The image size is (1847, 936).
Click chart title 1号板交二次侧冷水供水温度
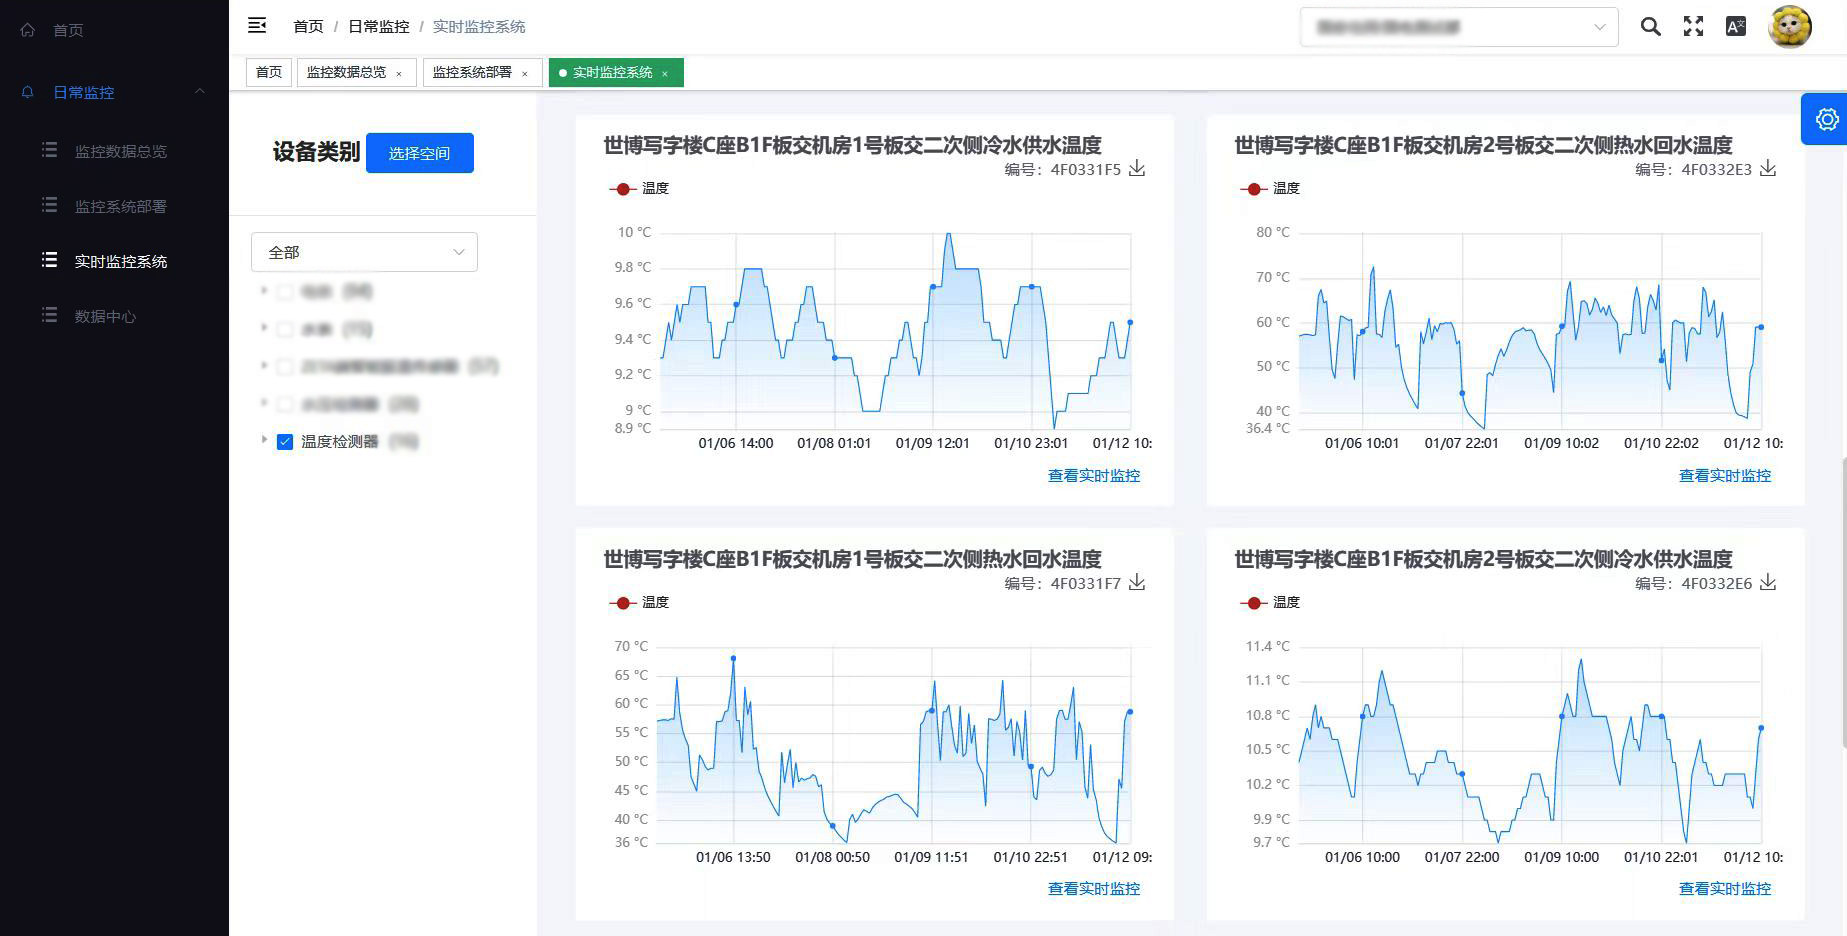point(852,145)
